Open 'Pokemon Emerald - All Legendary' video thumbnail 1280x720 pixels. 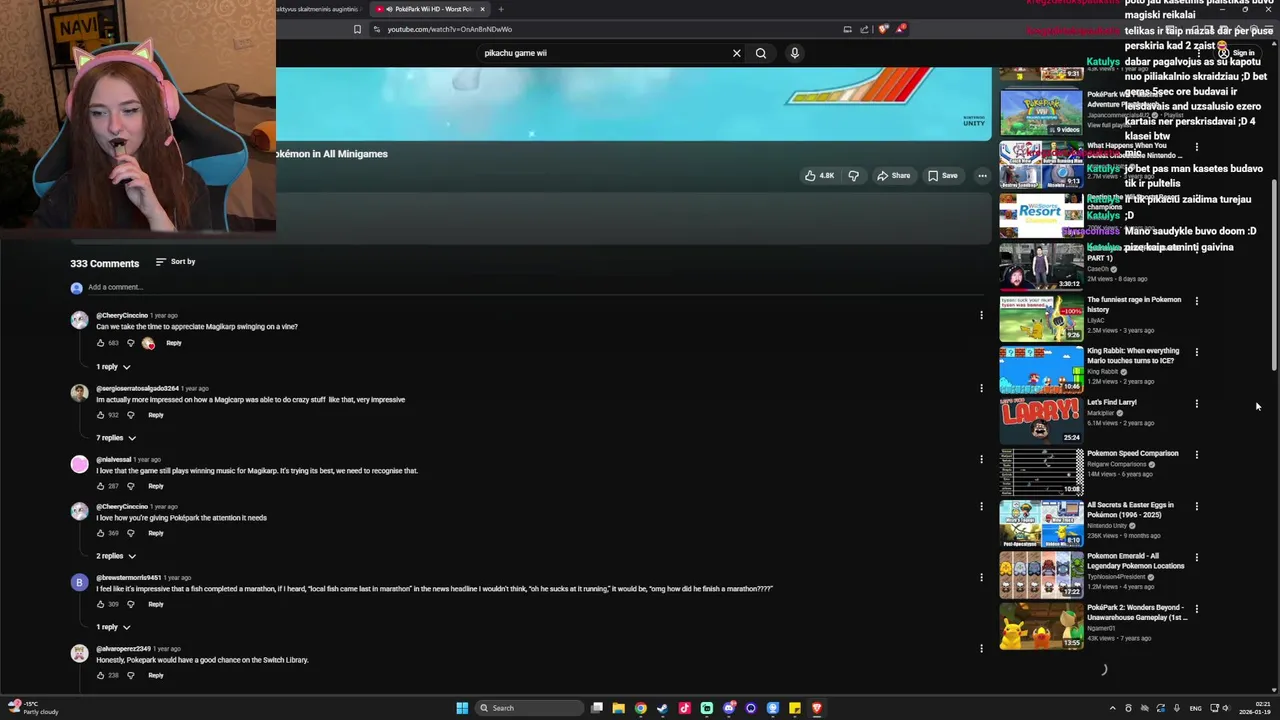point(1041,574)
